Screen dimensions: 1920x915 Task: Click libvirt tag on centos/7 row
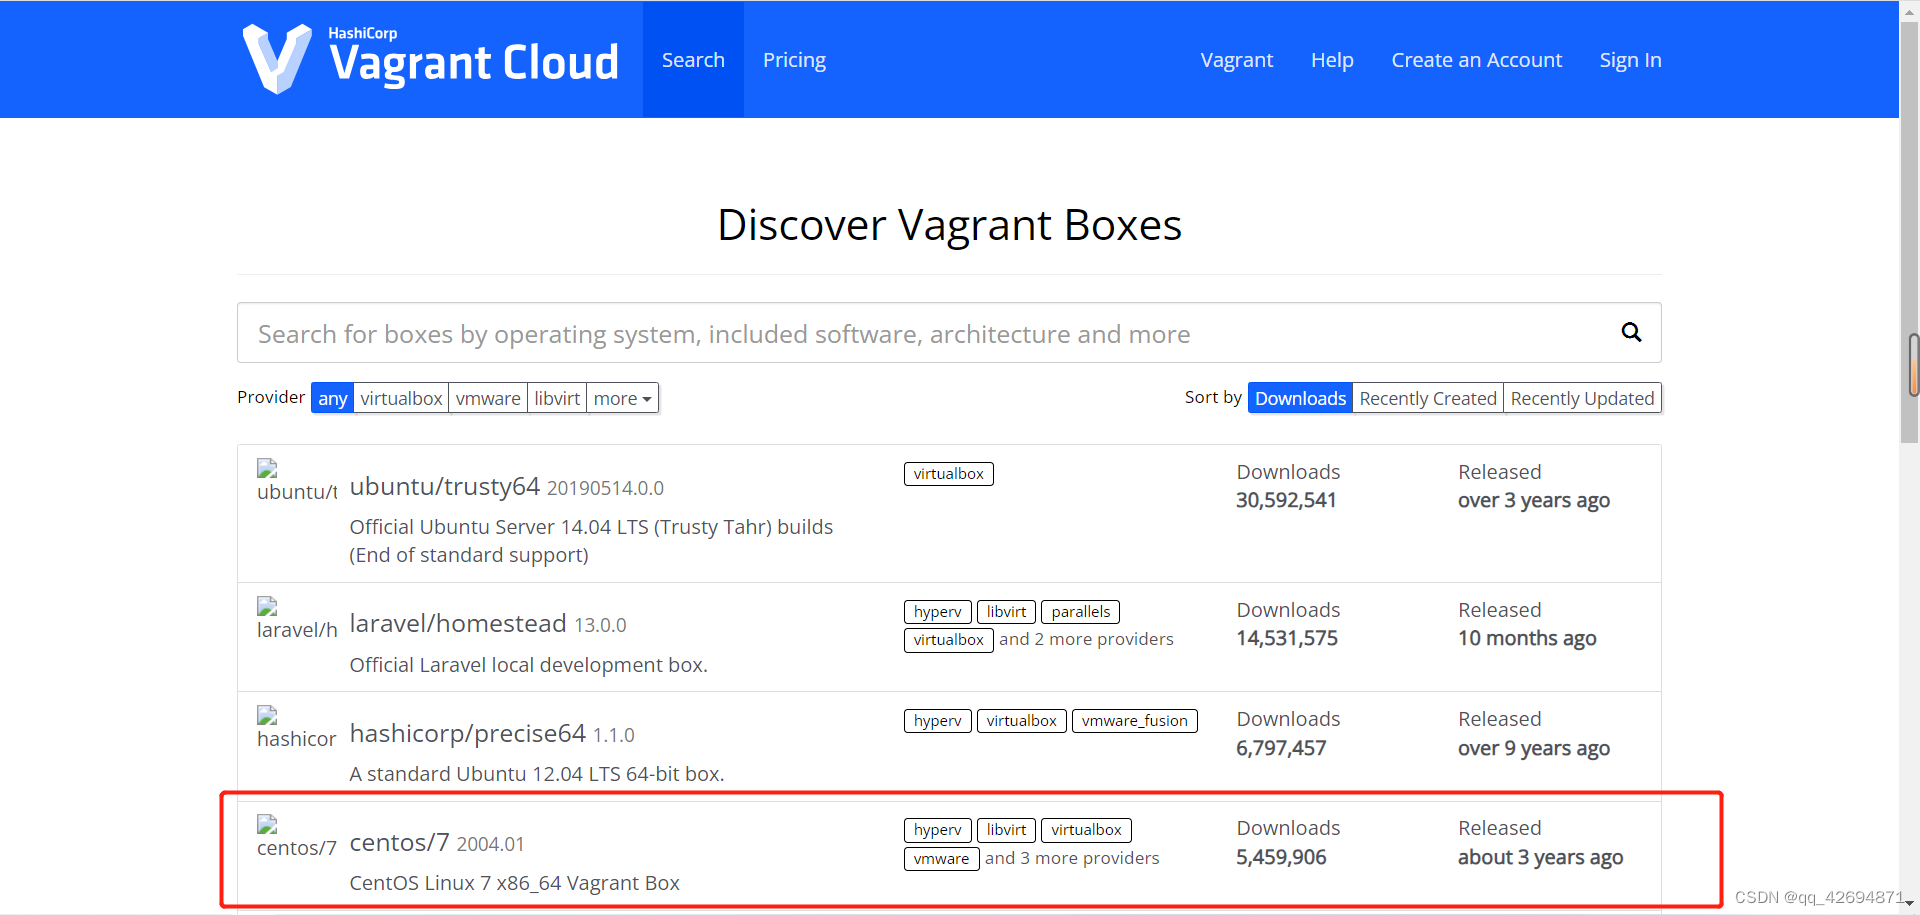pos(1006,830)
